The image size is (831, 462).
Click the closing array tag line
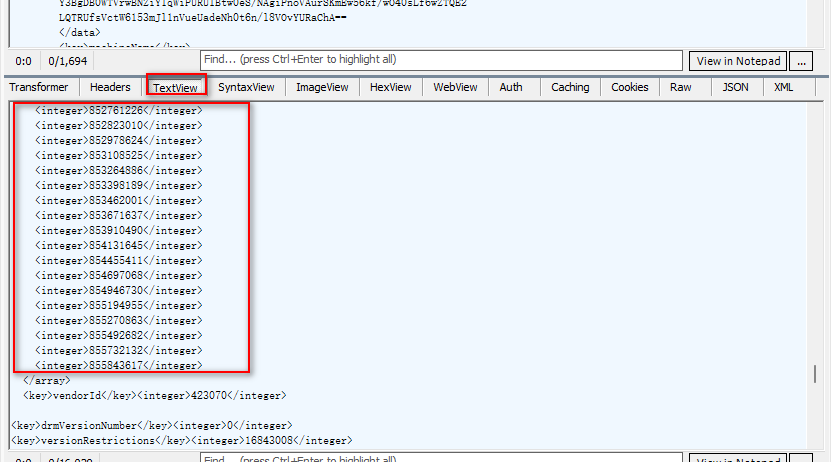click(x=47, y=380)
